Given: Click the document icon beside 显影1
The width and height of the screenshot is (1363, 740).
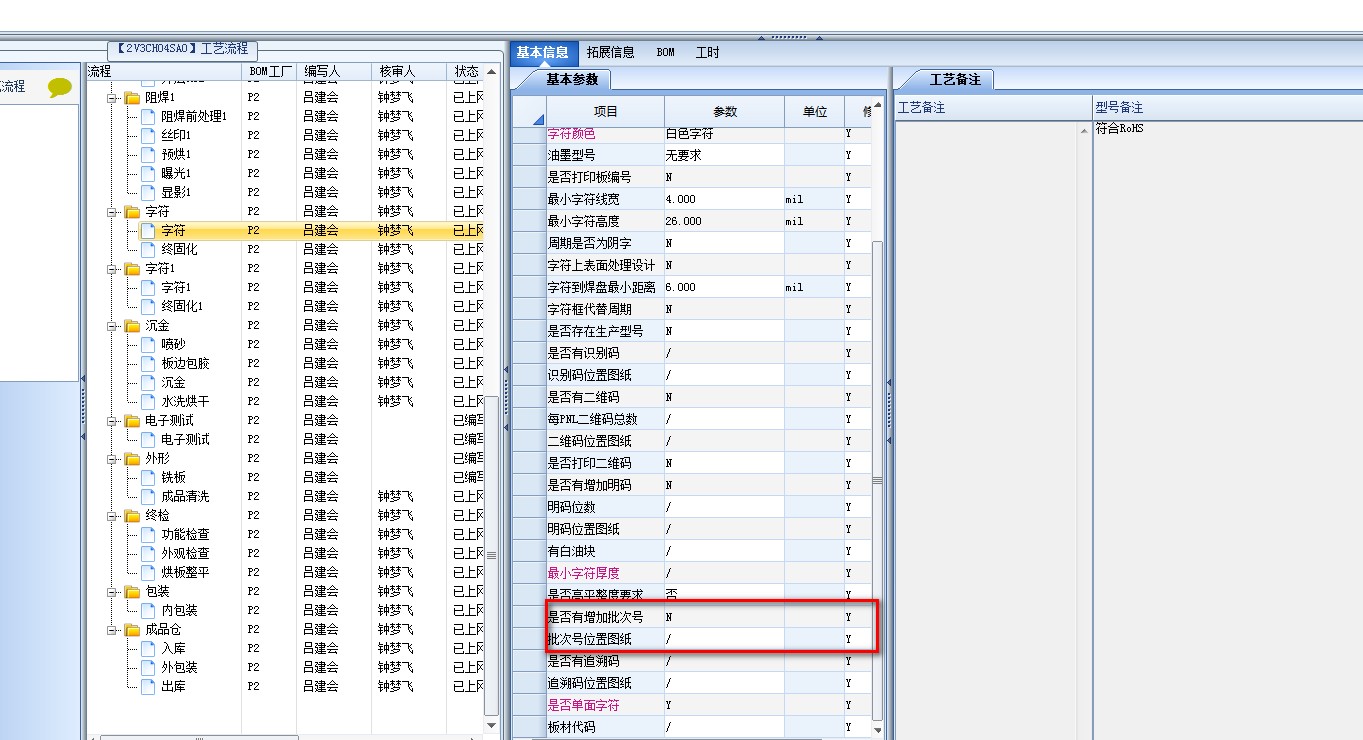Looking at the screenshot, I should (x=148, y=192).
